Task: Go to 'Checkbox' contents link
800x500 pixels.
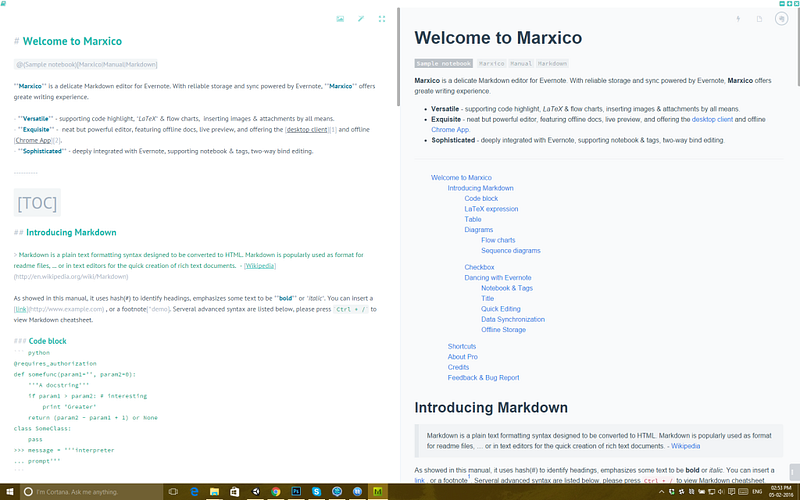Action: pos(479,267)
